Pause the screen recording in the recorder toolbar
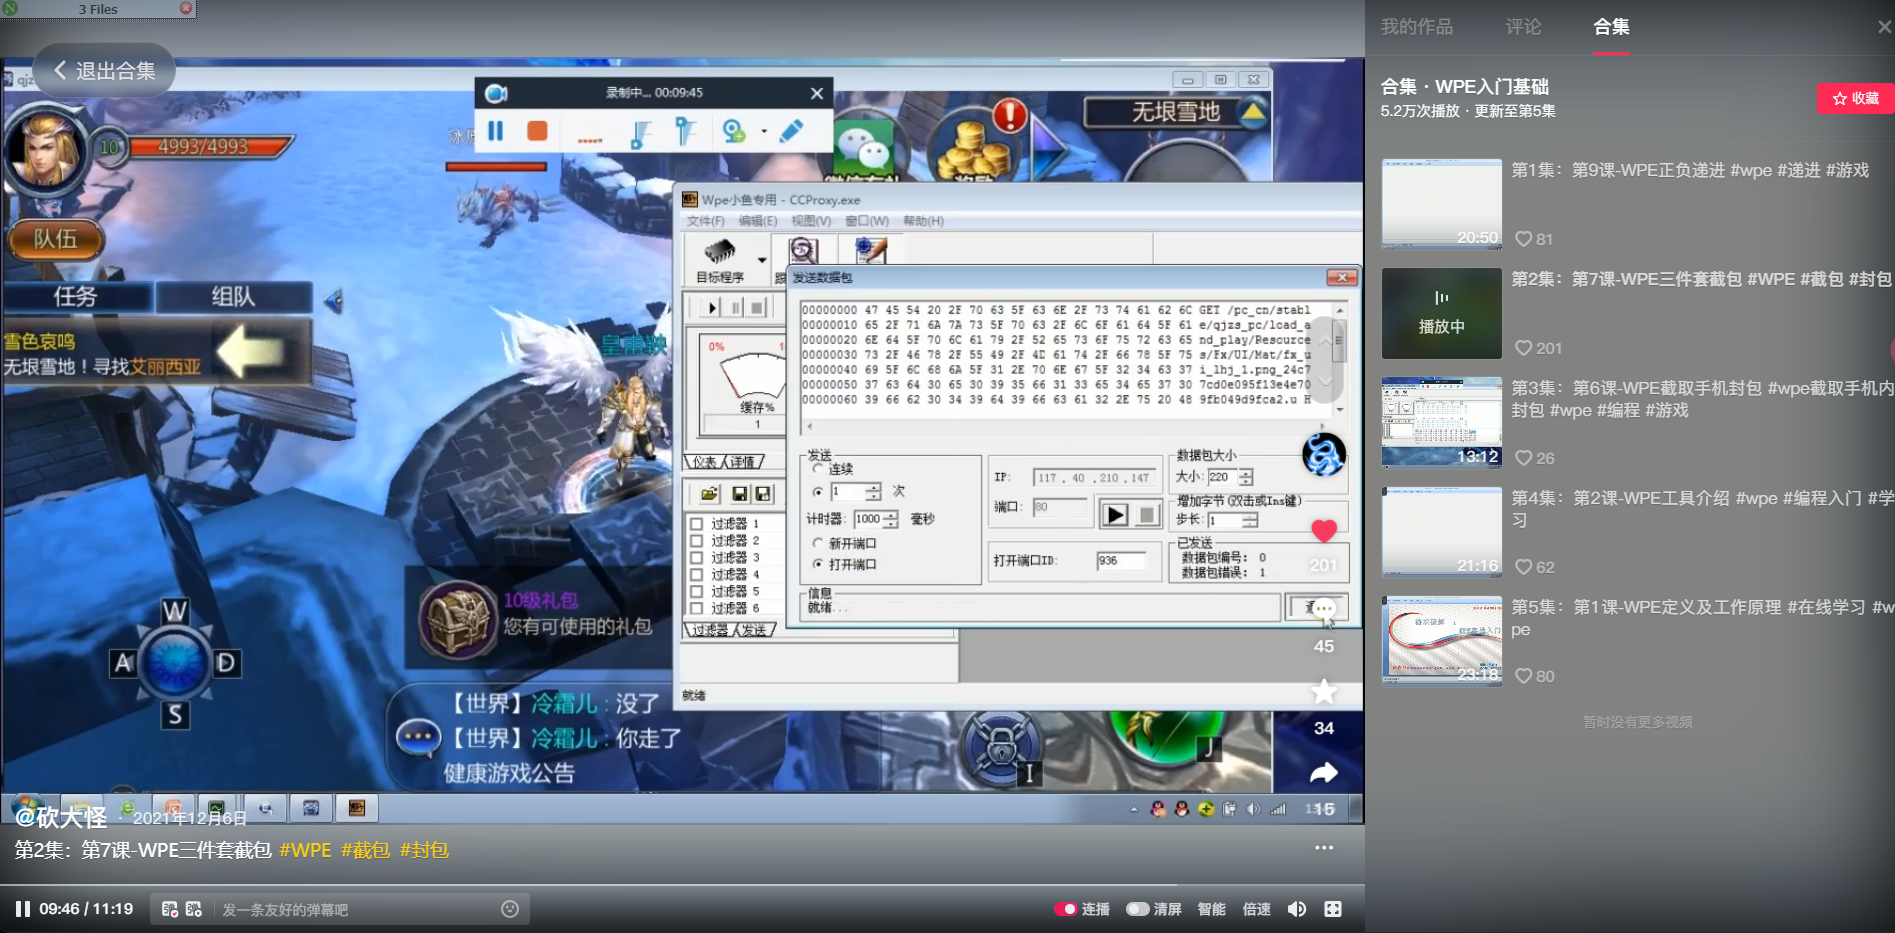This screenshot has width=1895, height=933. click(496, 130)
